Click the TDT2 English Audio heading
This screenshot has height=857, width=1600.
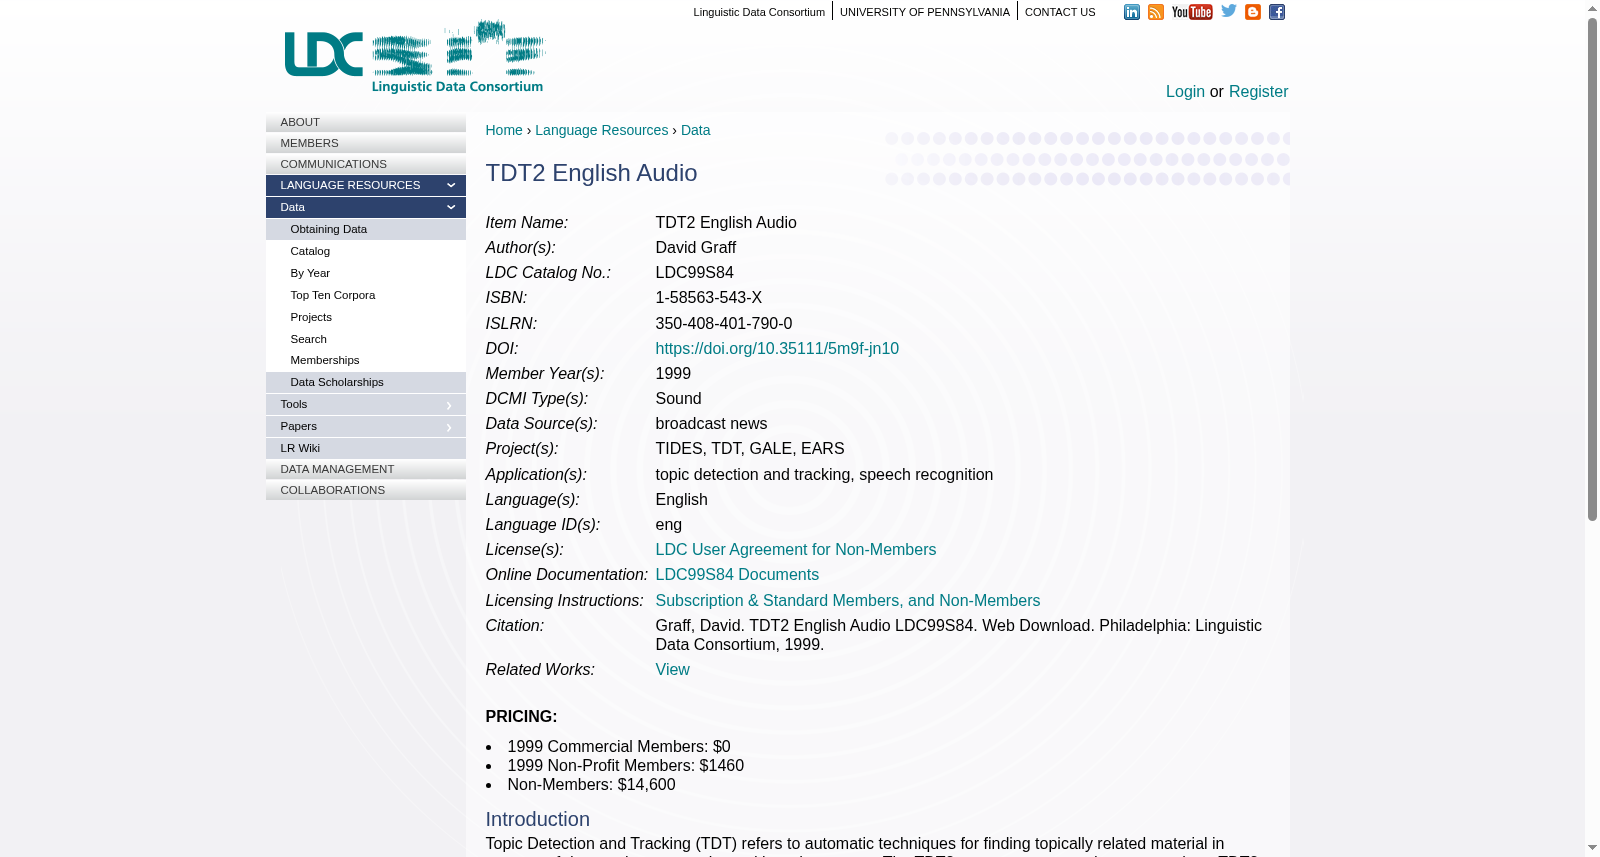point(591,173)
